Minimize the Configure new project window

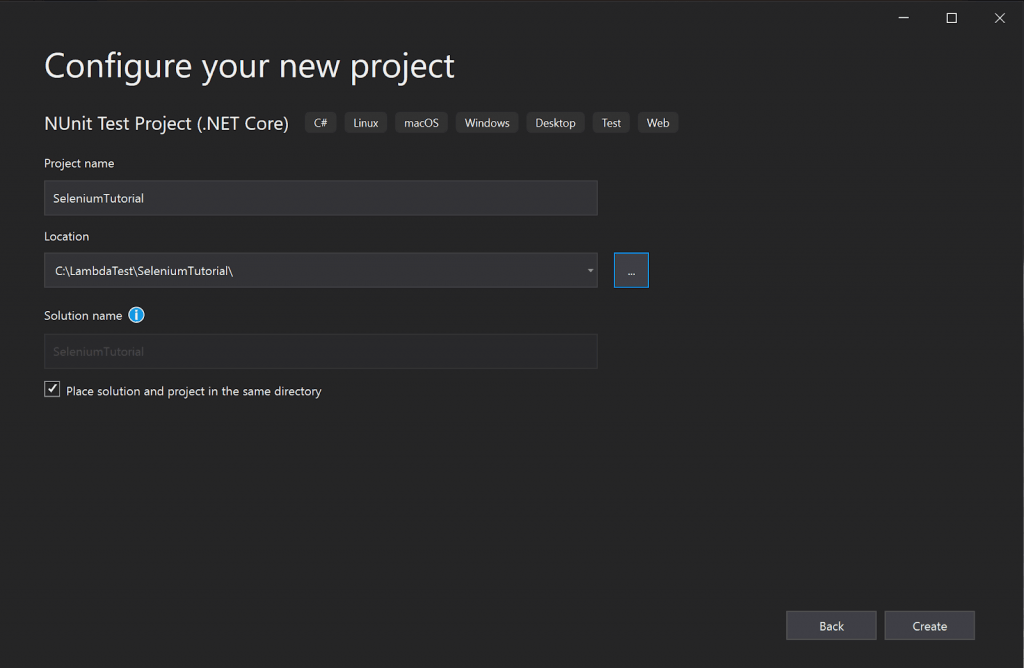tap(903, 17)
